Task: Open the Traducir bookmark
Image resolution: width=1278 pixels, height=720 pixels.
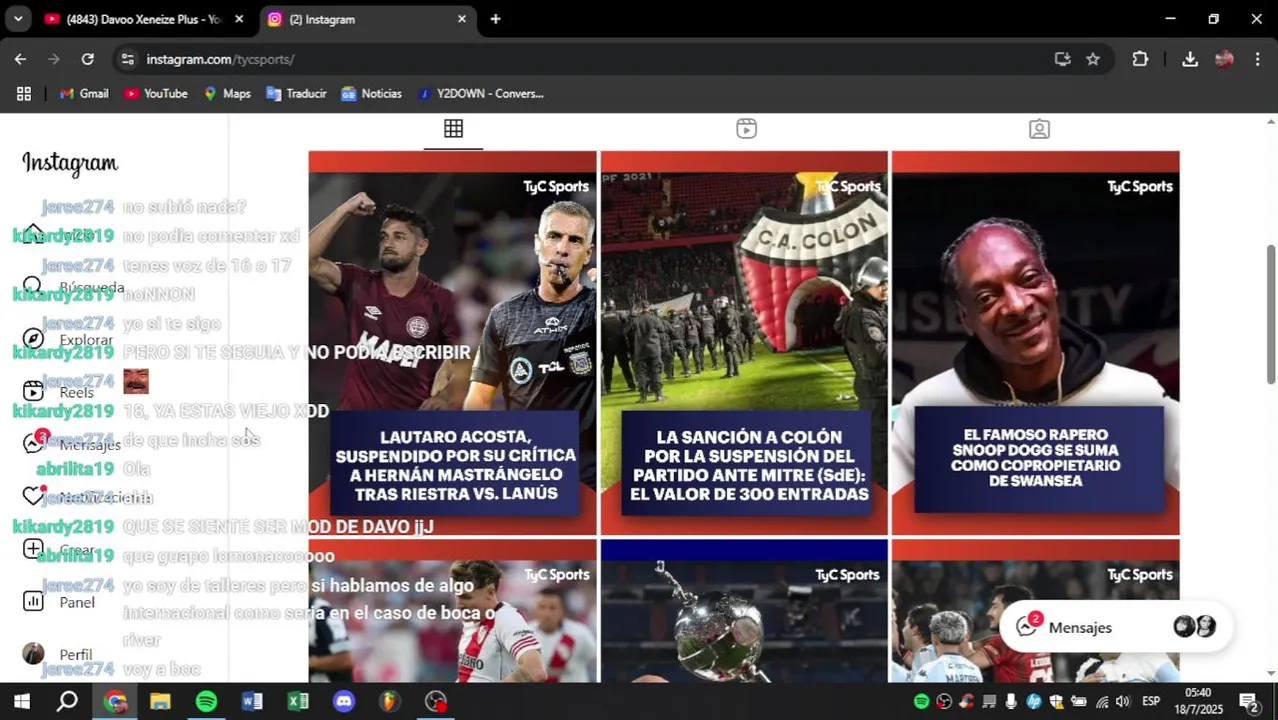Action: pyautogui.click(x=296, y=93)
